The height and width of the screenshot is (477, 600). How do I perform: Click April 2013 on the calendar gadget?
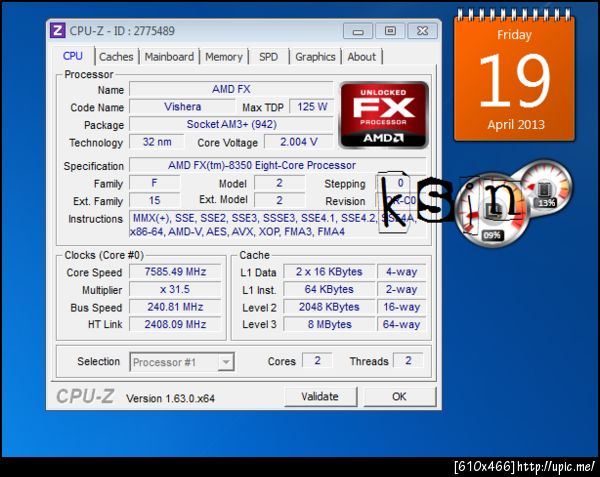515,124
